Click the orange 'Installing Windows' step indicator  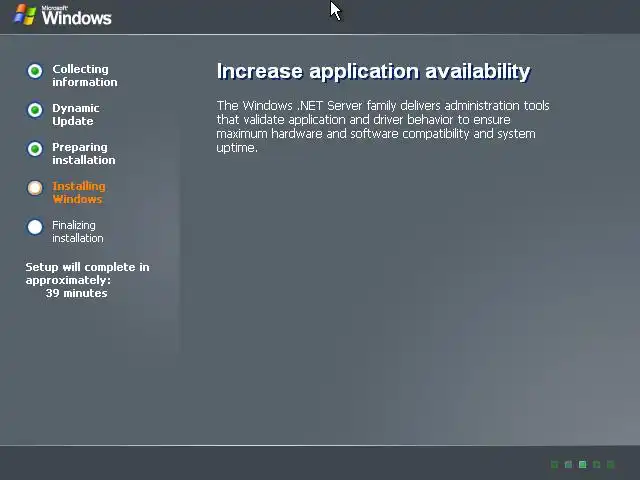pos(35,188)
